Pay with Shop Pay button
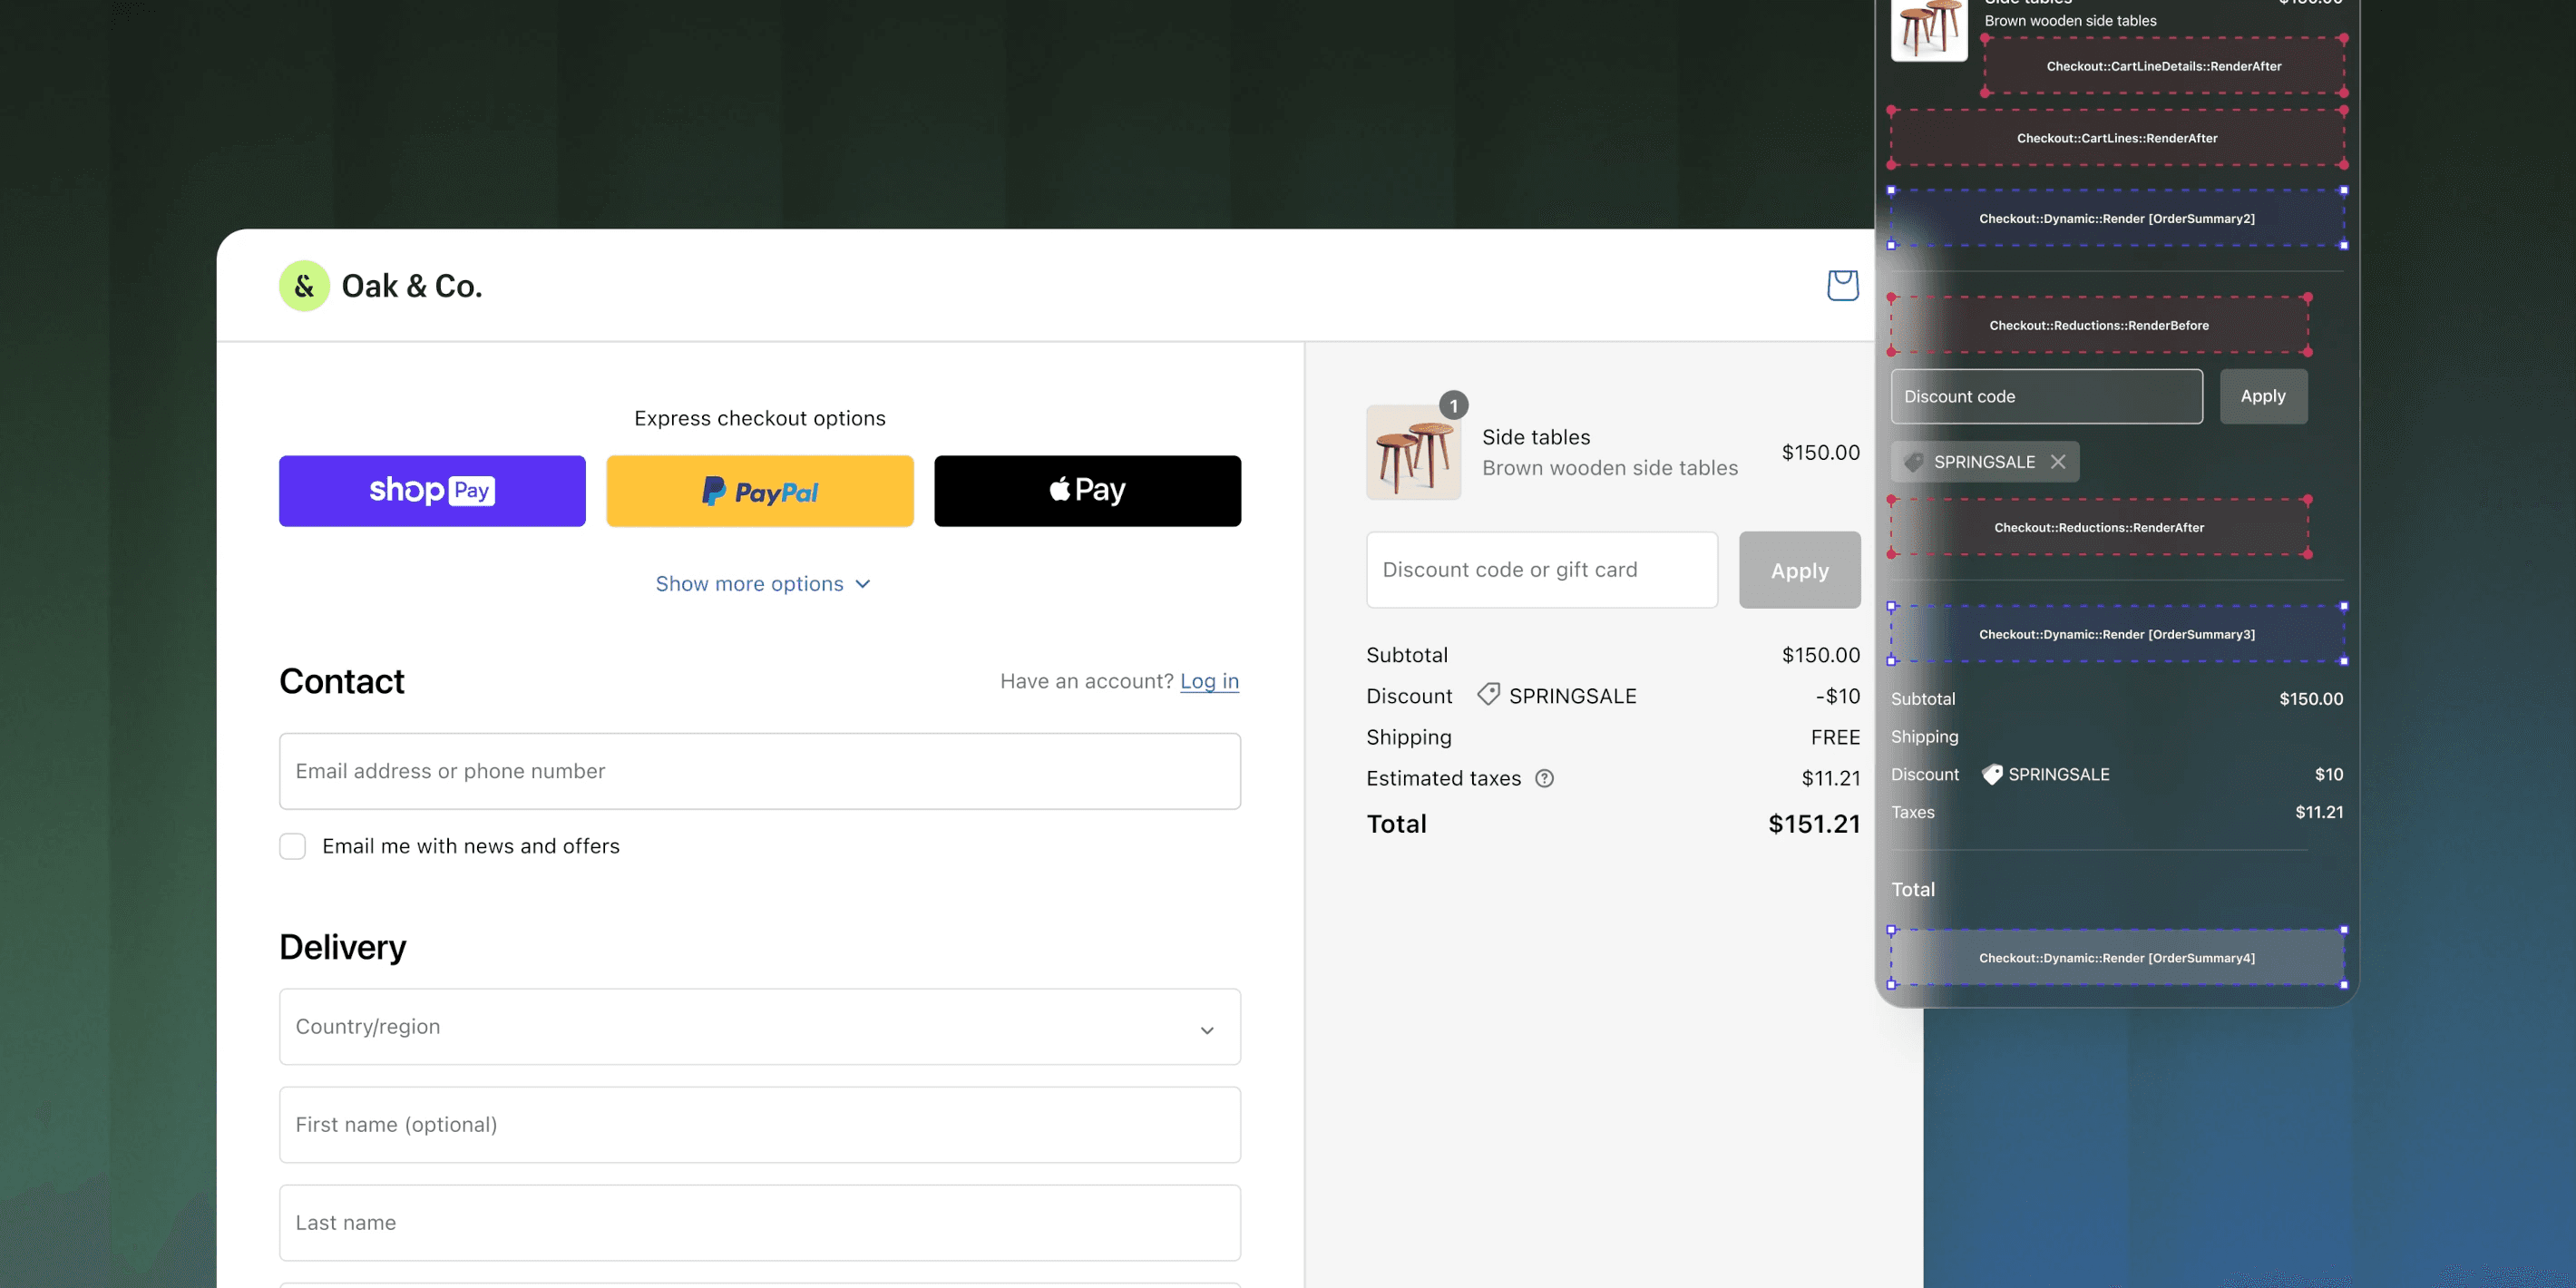The width and height of the screenshot is (2576, 1288). click(432, 491)
